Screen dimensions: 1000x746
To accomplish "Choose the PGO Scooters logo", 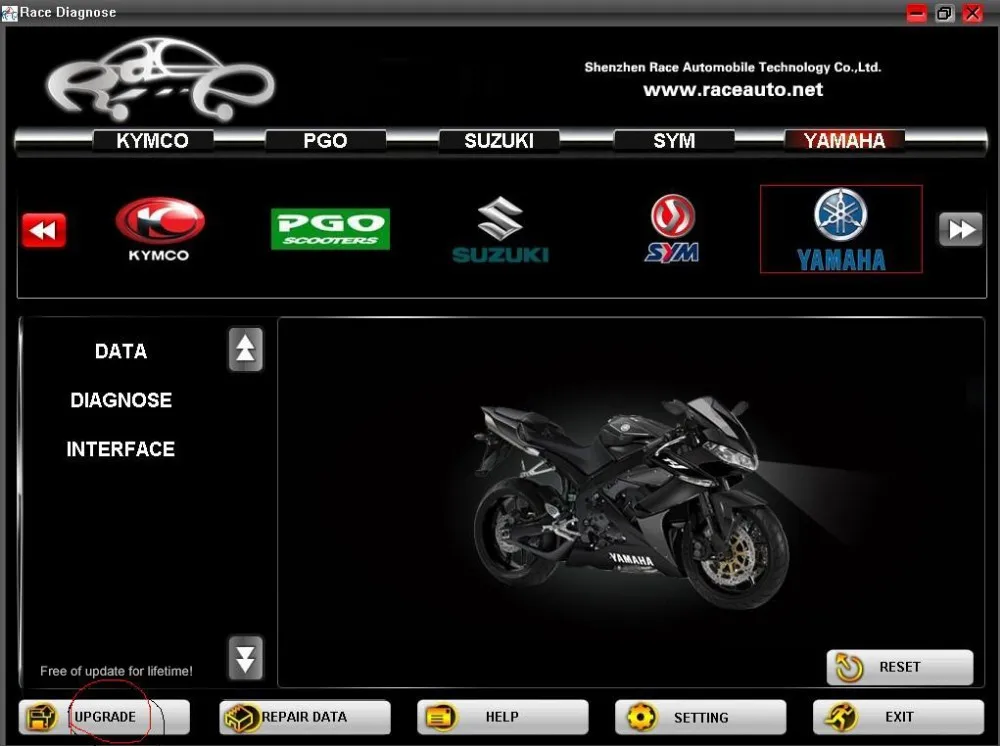I will (330, 229).
